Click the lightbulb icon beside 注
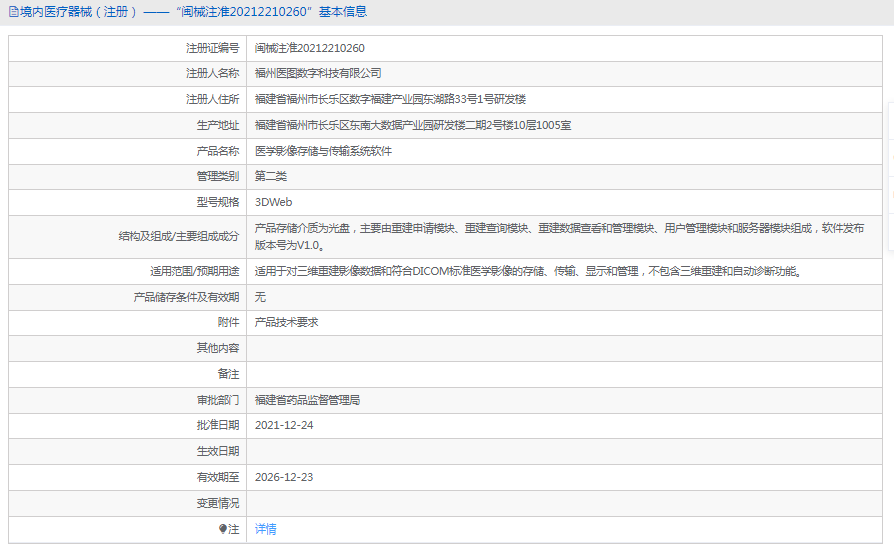 pyautogui.click(x=223, y=529)
